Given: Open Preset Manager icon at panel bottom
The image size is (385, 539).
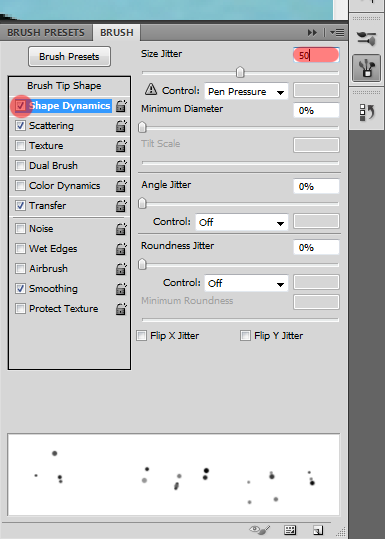Looking at the screenshot, I should point(290,530).
